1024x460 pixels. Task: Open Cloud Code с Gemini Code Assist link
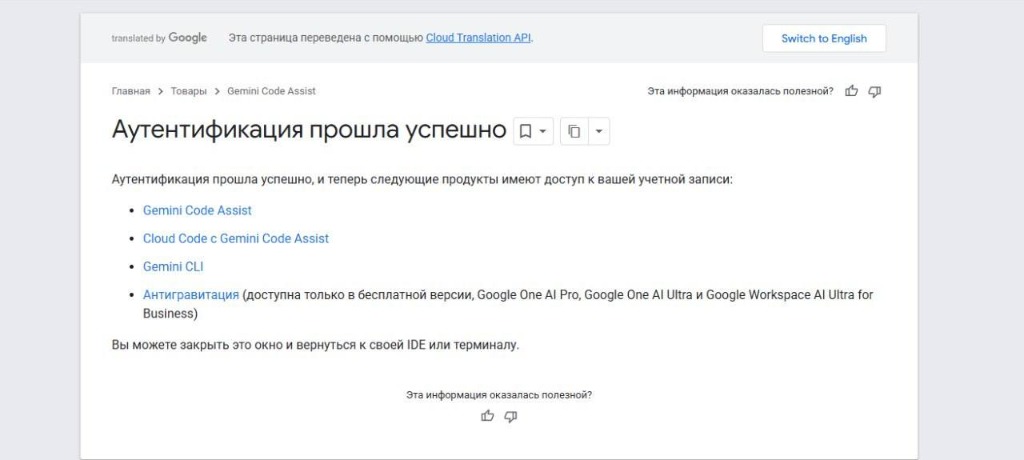[x=236, y=238]
